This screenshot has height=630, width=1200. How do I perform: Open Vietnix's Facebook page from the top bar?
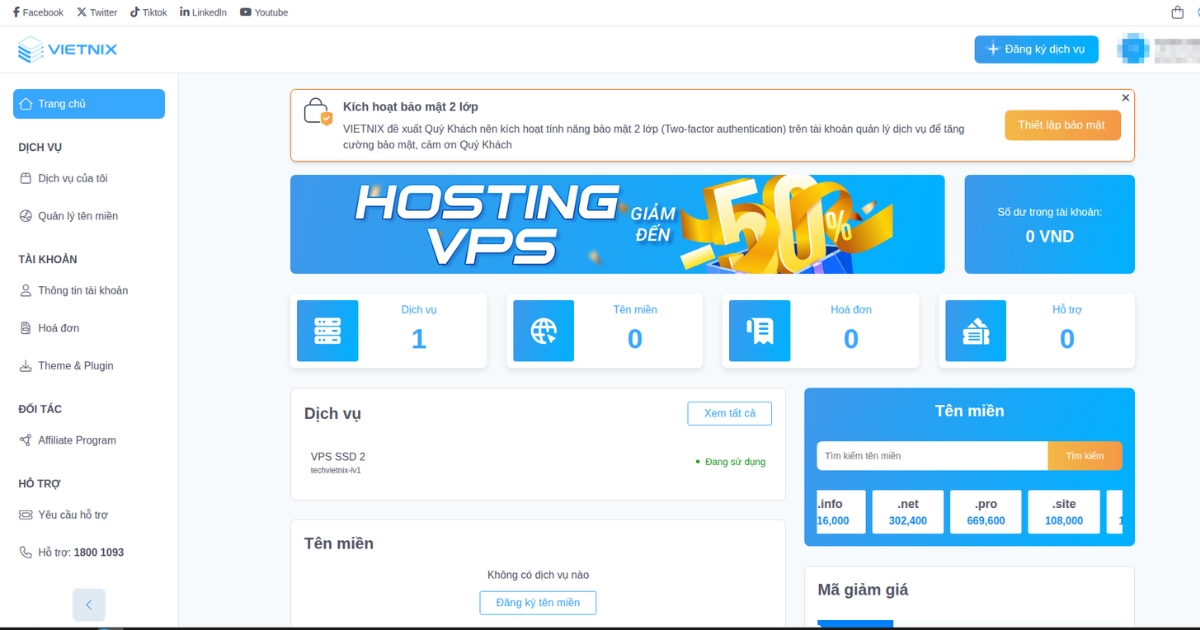pos(37,11)
